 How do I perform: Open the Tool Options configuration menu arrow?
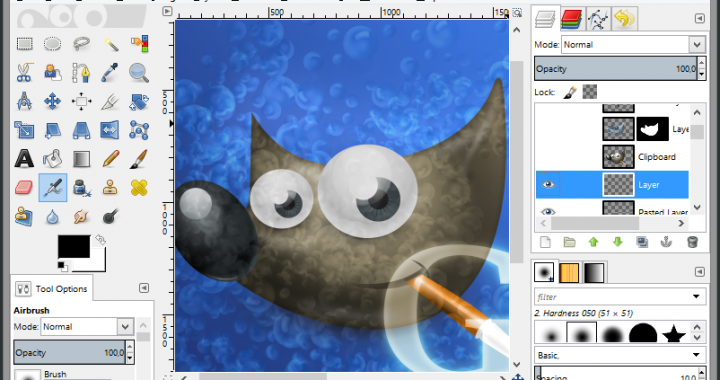[144, 288]
